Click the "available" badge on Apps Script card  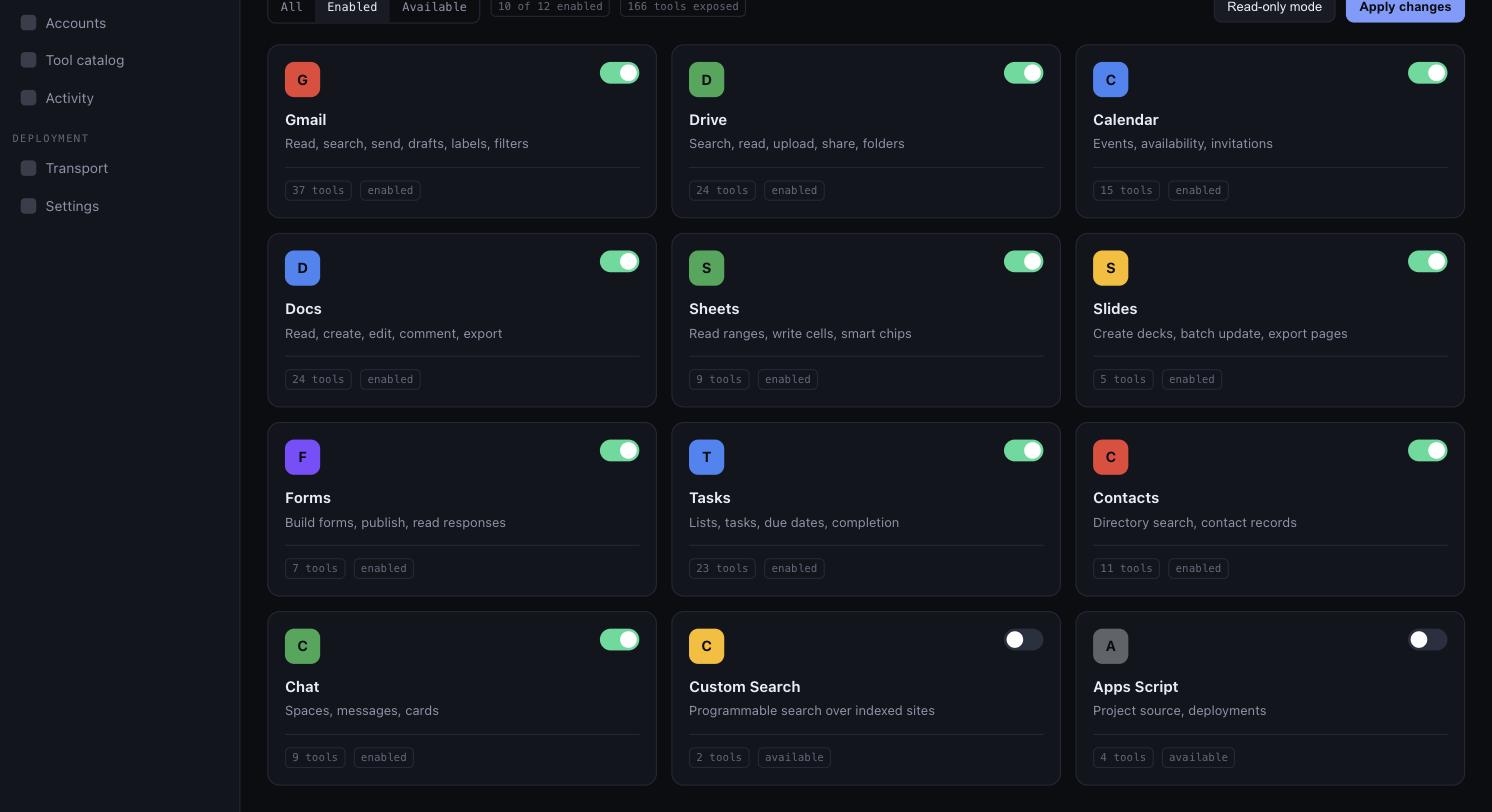click(1198, 757)
